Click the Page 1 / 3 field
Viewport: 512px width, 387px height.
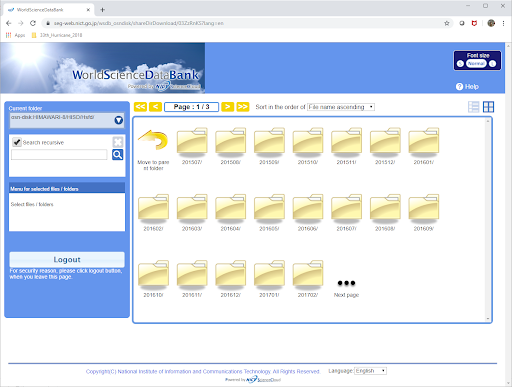click(191, 107)
